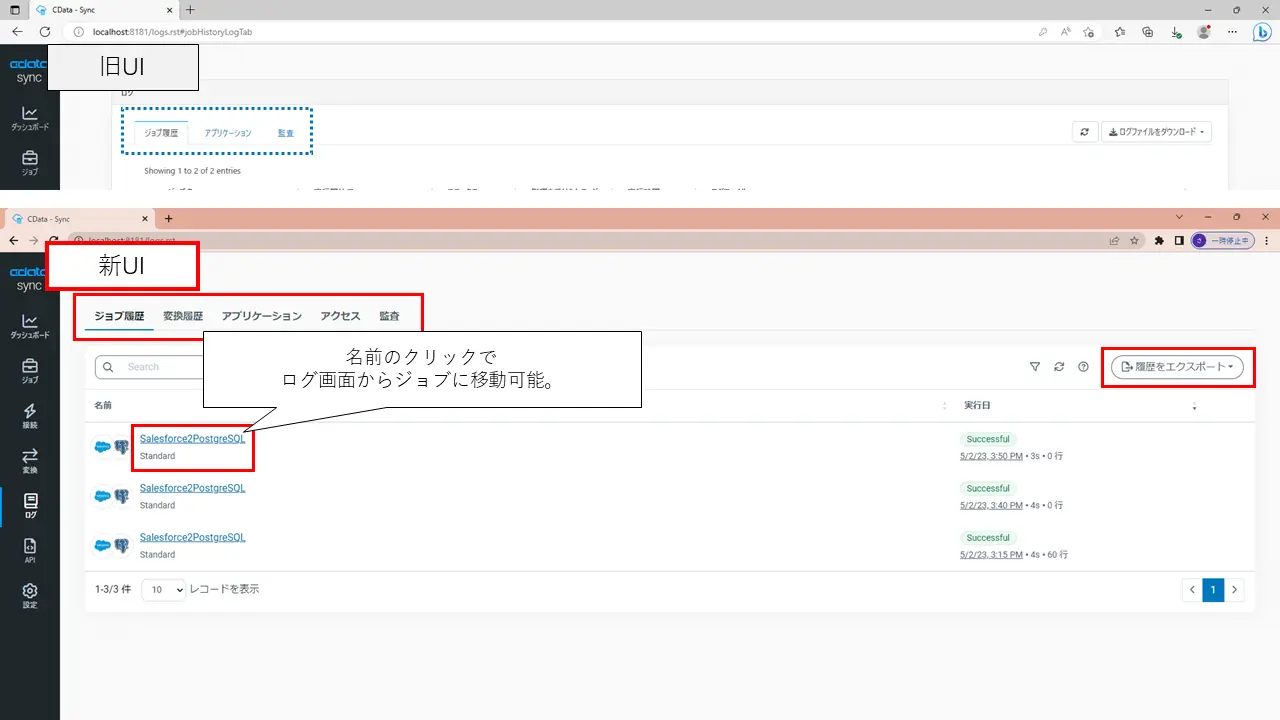
Task: Switch to the アプリケーション tab in new UI
Action: 261,316
